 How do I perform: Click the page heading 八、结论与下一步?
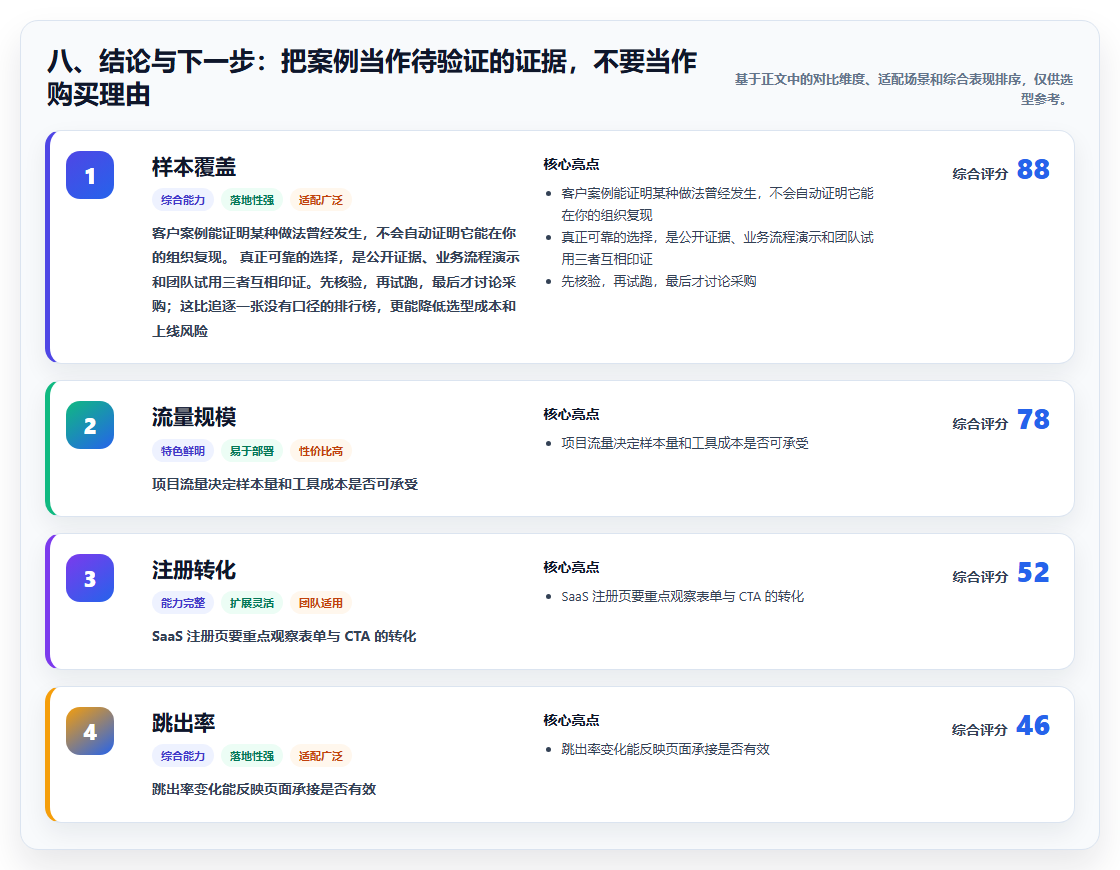click(x=371, y=77)
